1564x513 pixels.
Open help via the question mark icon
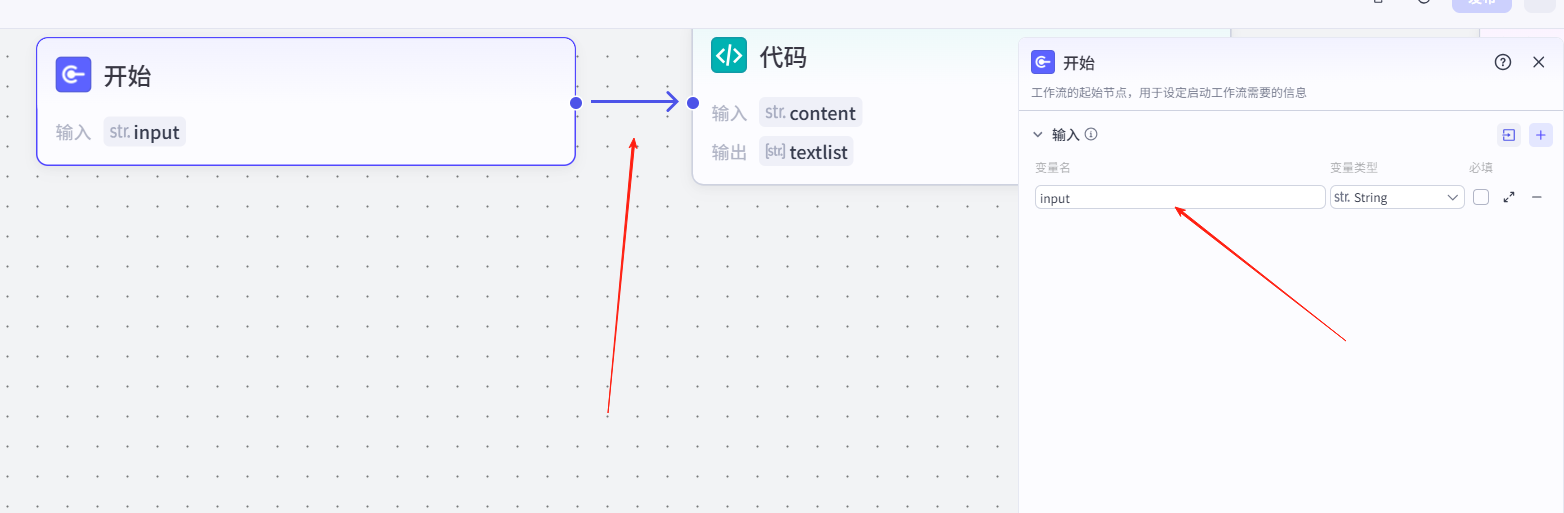pos(1502,62)
